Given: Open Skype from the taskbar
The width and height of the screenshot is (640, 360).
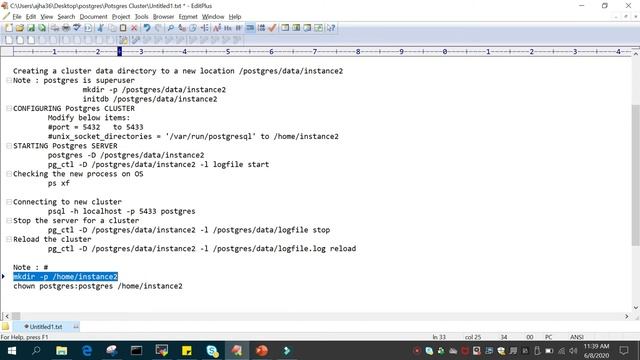Looking at the screenshot, I should coord(212,351).
